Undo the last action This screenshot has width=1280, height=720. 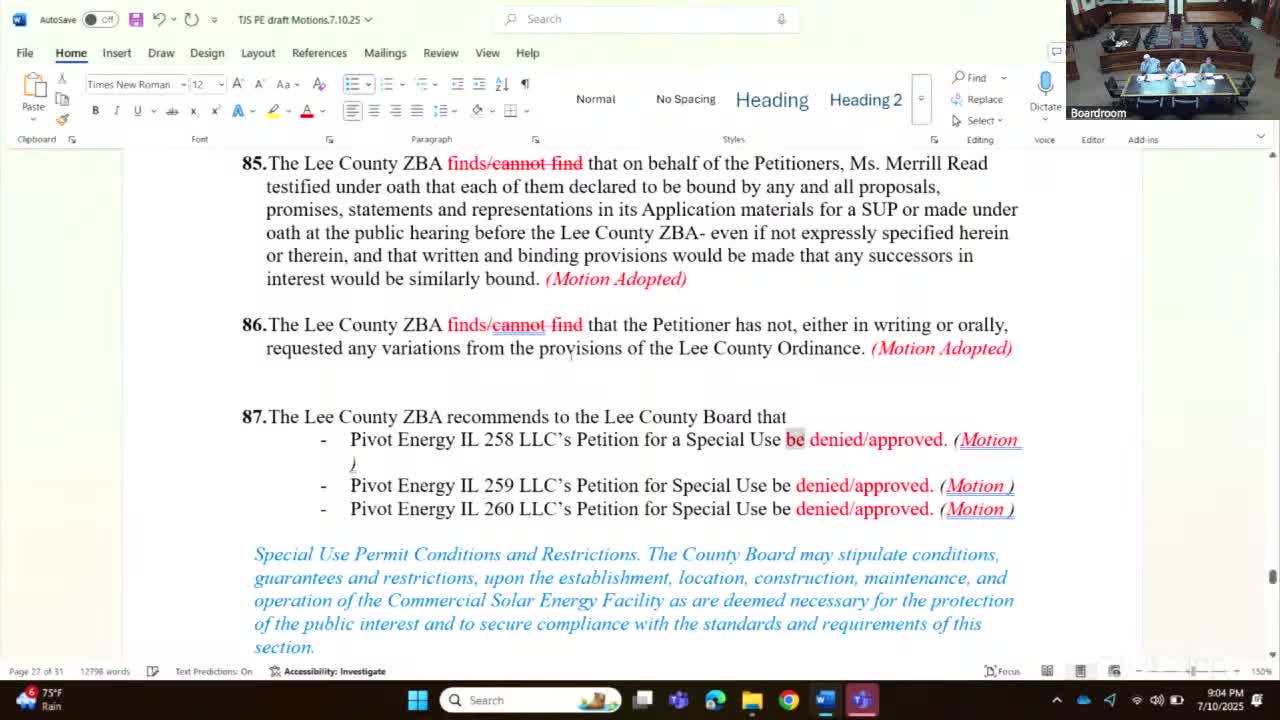click(x=159, y=19)
